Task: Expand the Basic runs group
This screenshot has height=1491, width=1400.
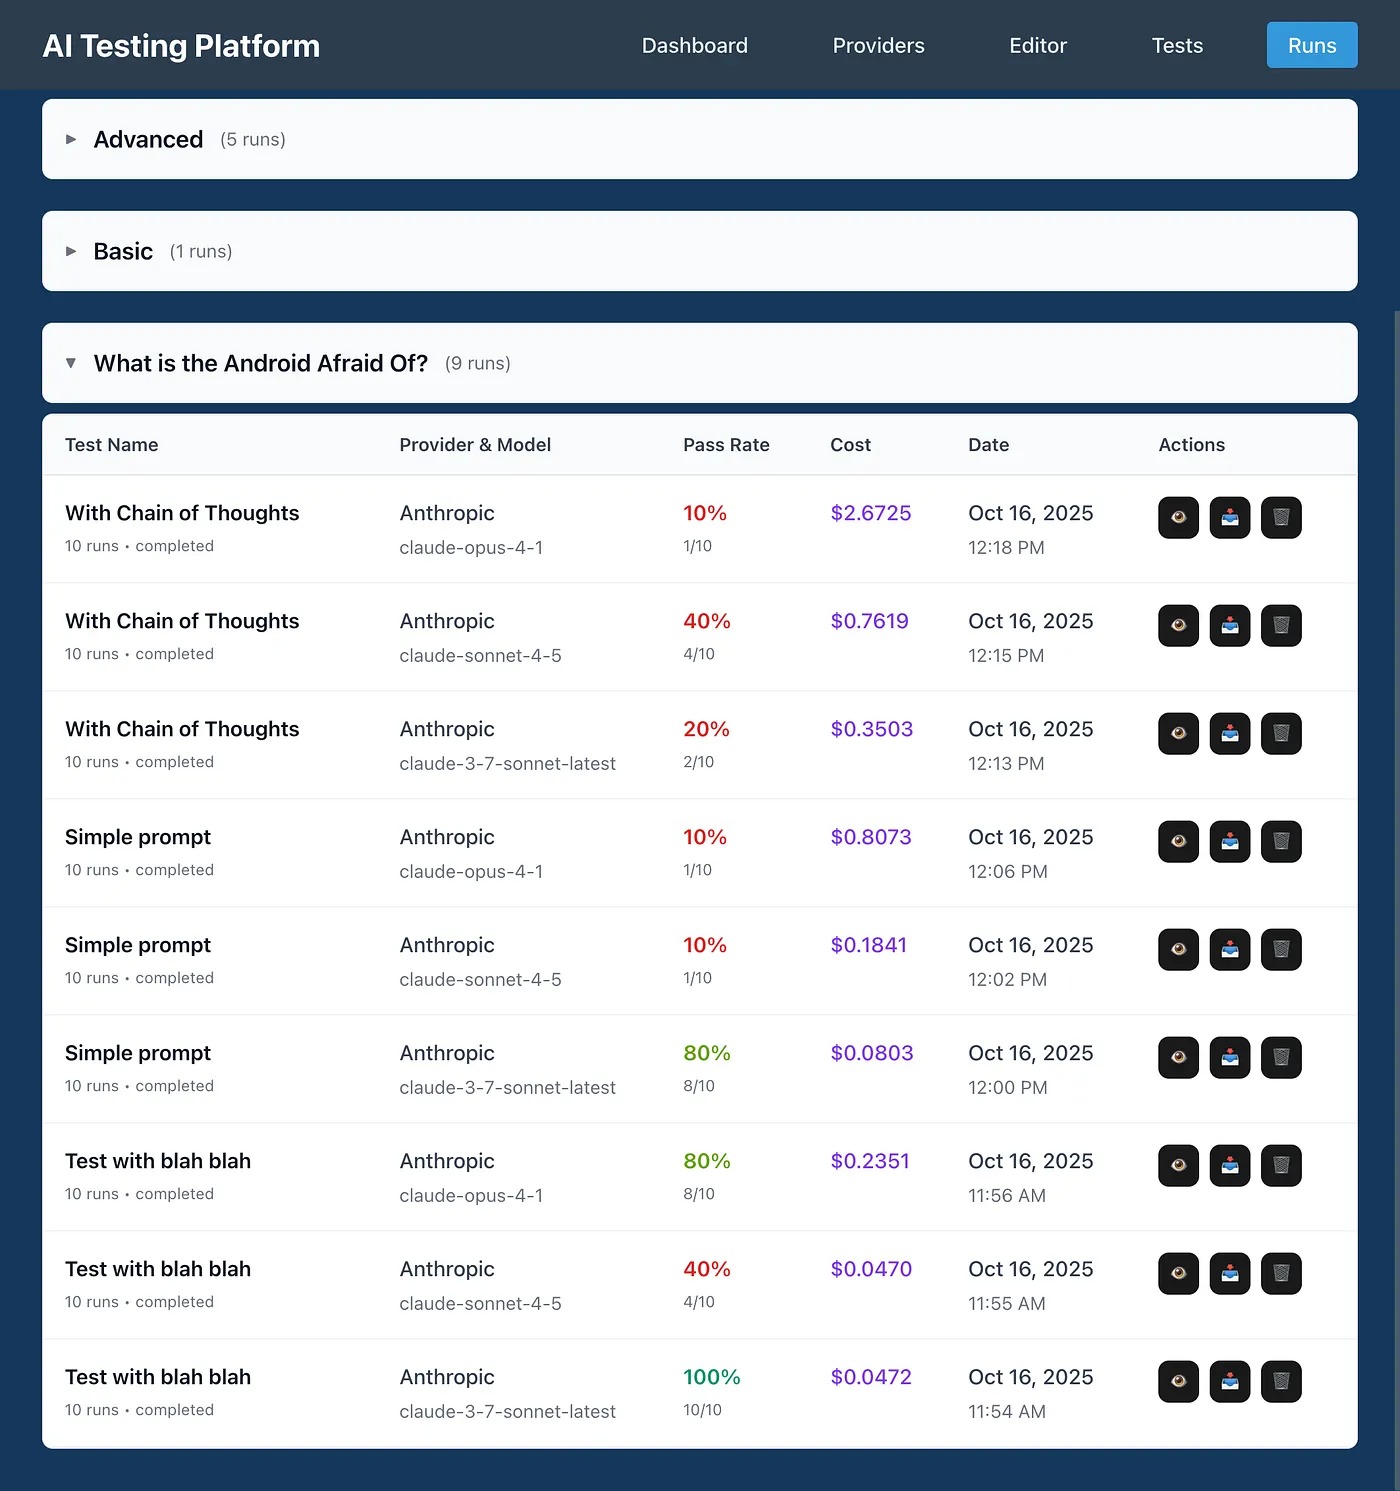Action: [123, 252]
